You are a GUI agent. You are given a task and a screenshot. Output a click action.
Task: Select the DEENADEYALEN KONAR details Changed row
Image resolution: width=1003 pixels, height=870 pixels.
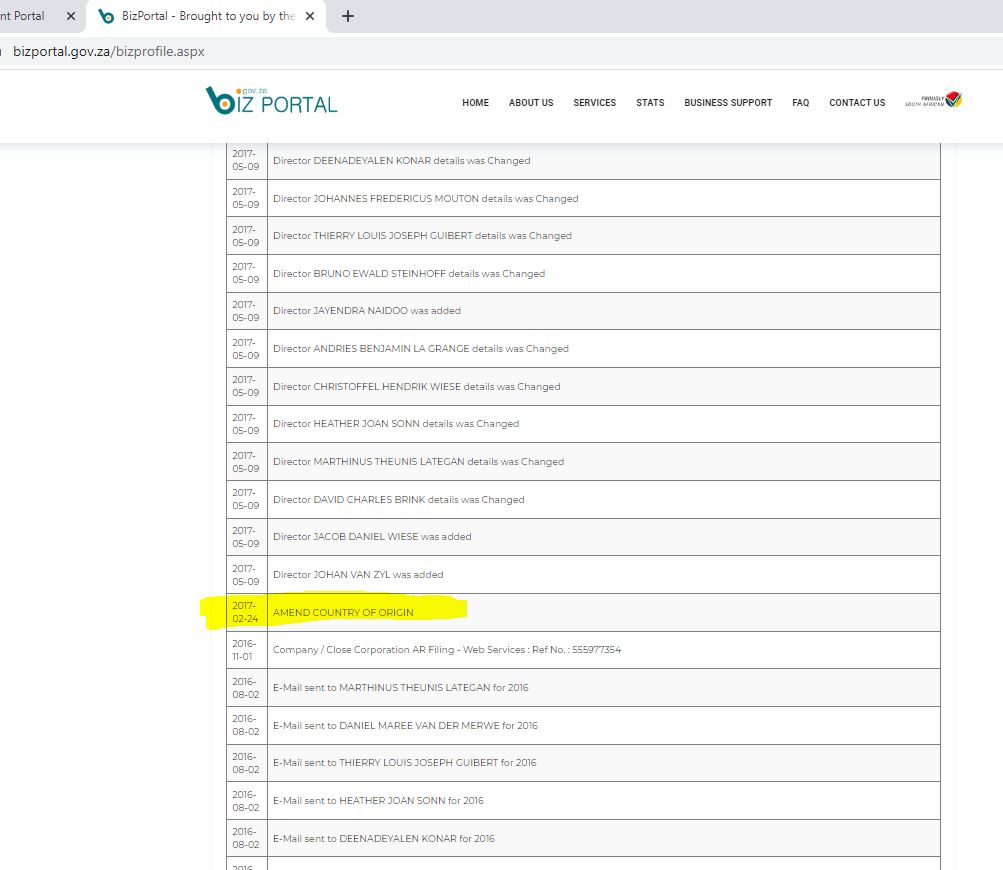(x=583, y=161)
